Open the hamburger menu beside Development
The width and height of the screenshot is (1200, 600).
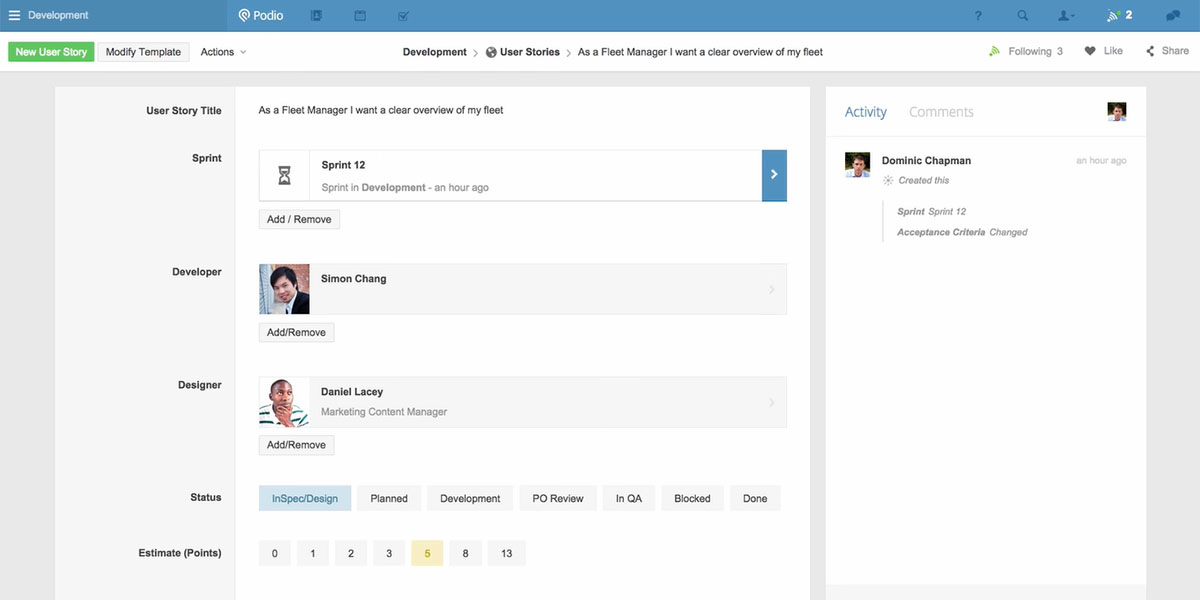point(14,15)
